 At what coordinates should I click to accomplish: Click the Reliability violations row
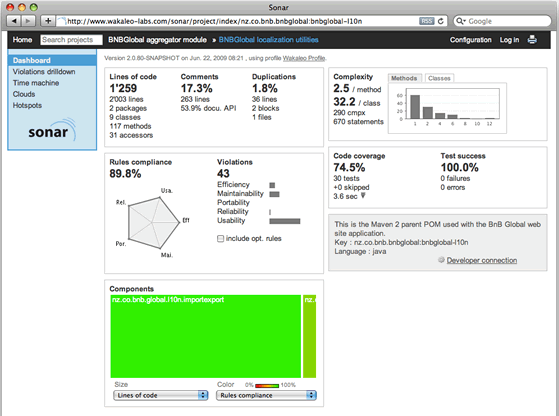tap(244, 212)
